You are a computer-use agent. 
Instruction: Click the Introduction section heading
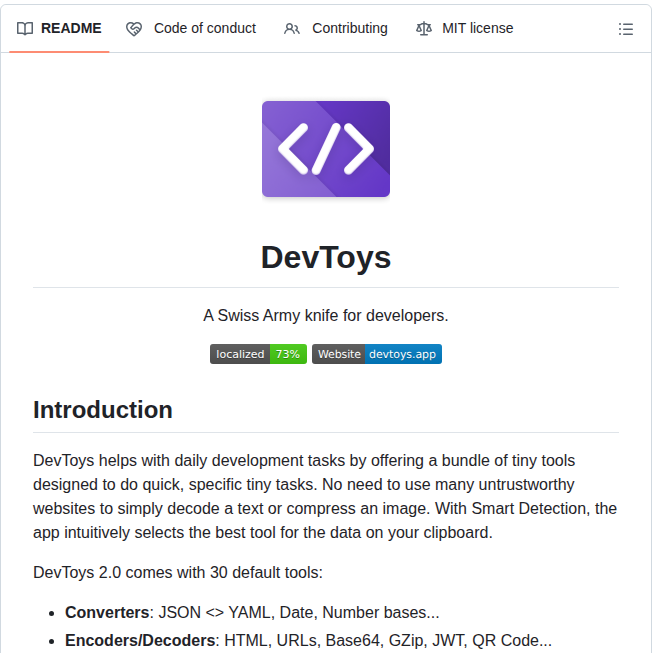point(103,410)
